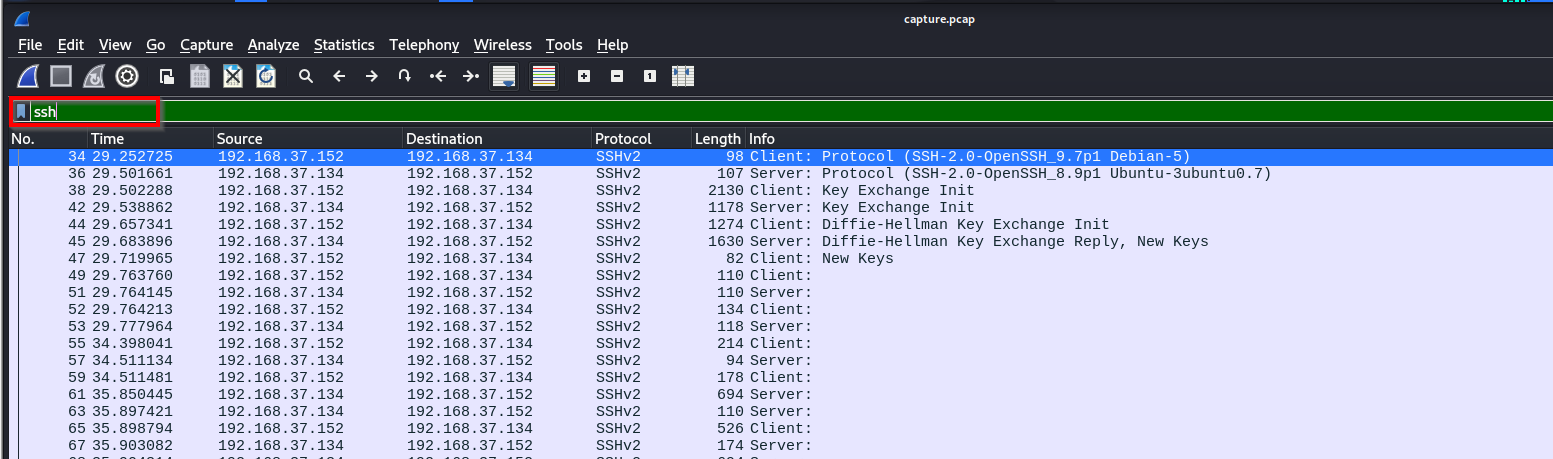Select packet 51 at time 29.764145
Viewport: 1553px width, 459px height.
pyautogui.click(x=781, y=293)
